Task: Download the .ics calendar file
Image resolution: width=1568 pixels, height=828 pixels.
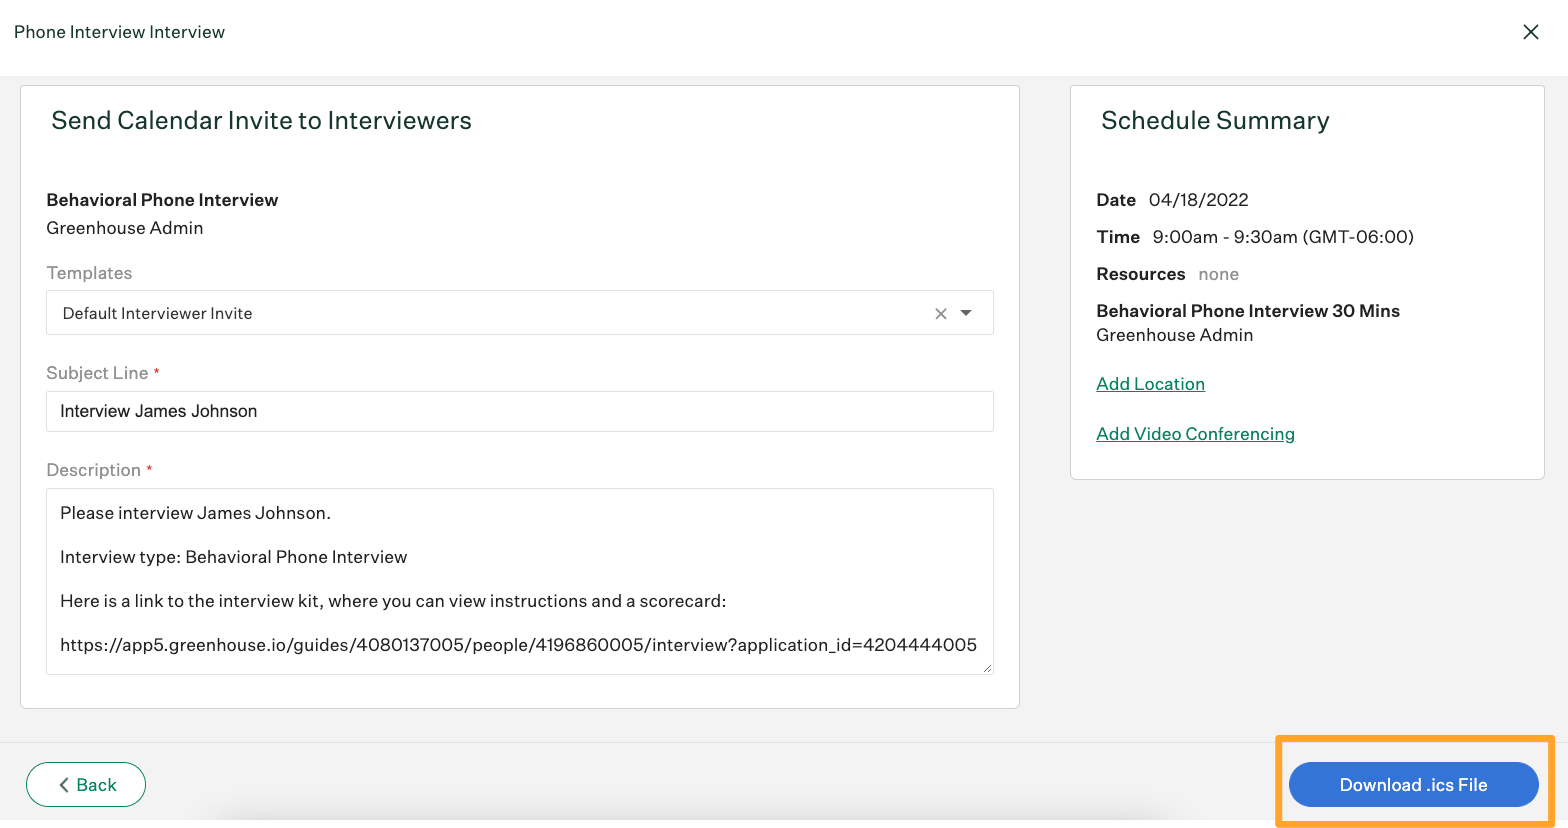Action: pyautogui.click(x=1413, y=785)
